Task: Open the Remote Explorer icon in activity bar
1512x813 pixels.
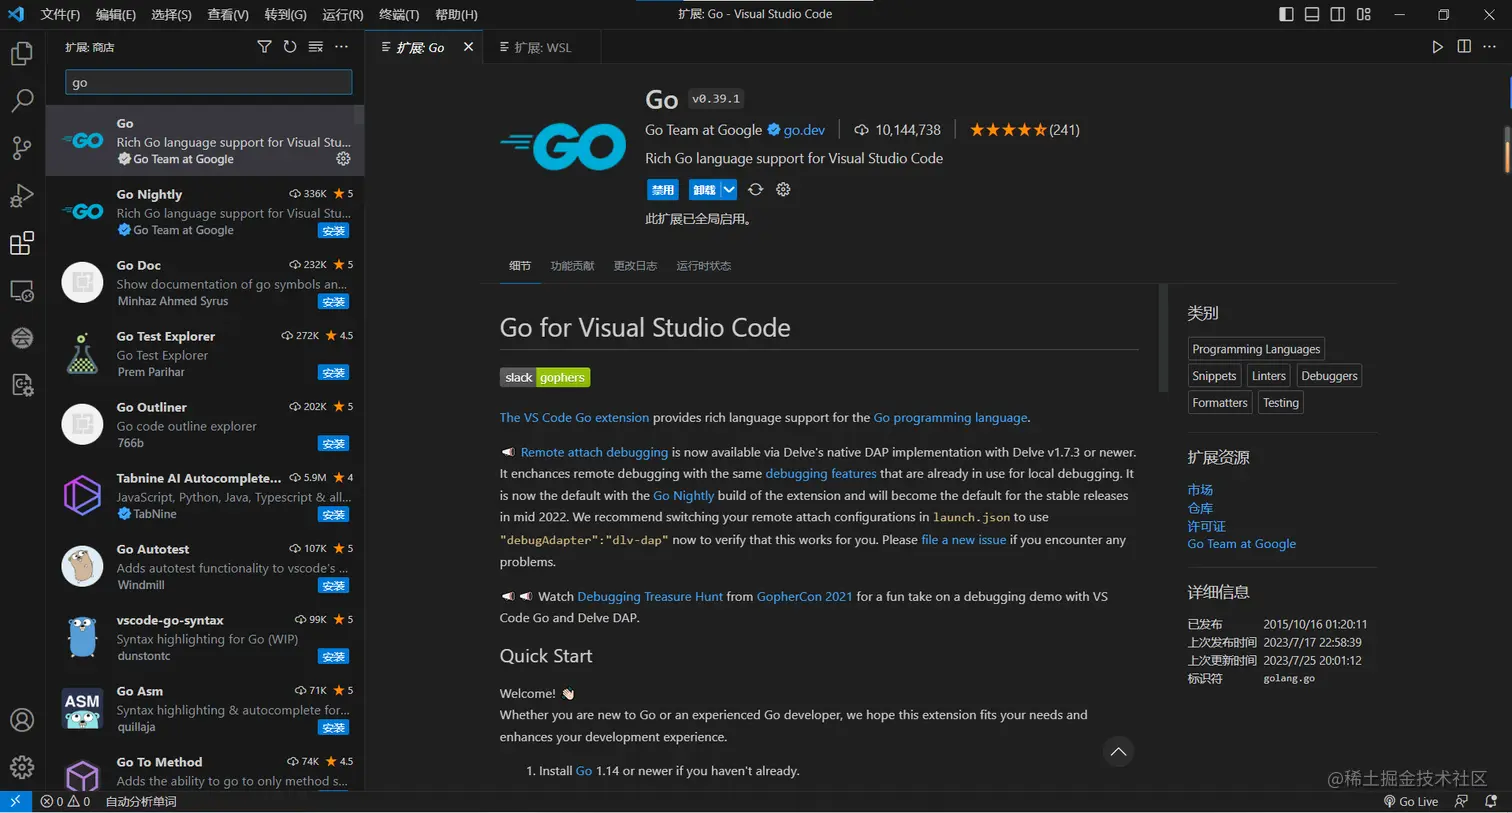Action: point(22,291)
